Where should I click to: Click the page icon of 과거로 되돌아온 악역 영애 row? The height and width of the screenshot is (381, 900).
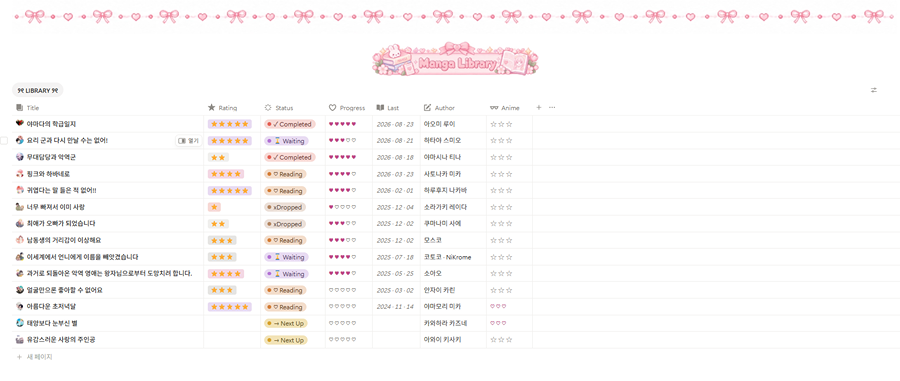click(x=20, y=274)
